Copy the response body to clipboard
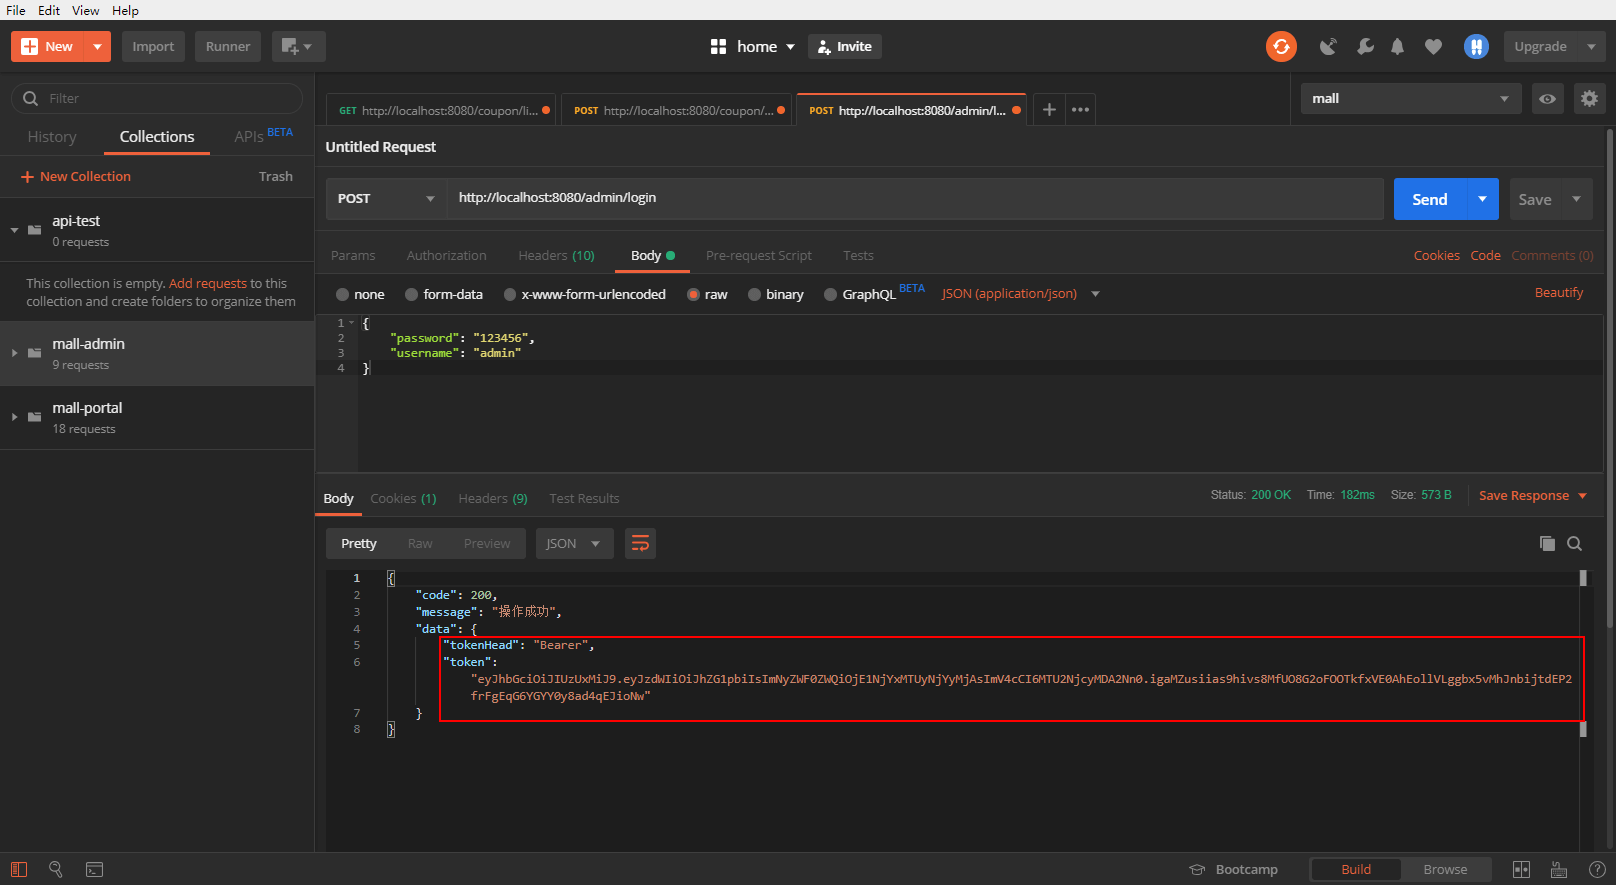The image size is (1616, 885). [x=1547, y=544]
